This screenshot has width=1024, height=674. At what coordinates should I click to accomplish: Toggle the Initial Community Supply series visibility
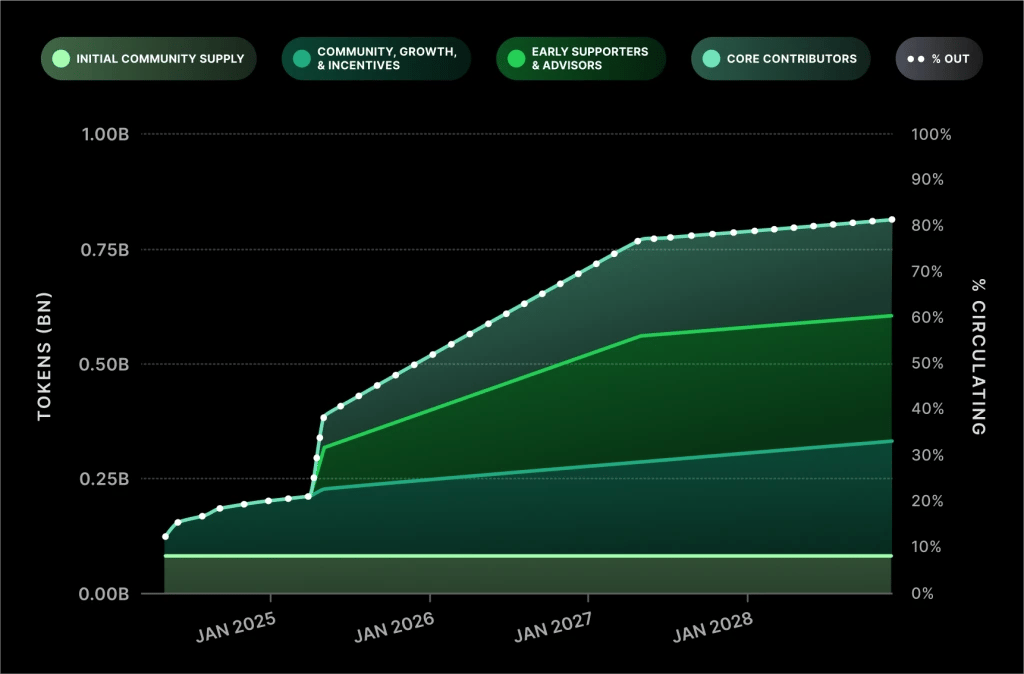(148, 59)
